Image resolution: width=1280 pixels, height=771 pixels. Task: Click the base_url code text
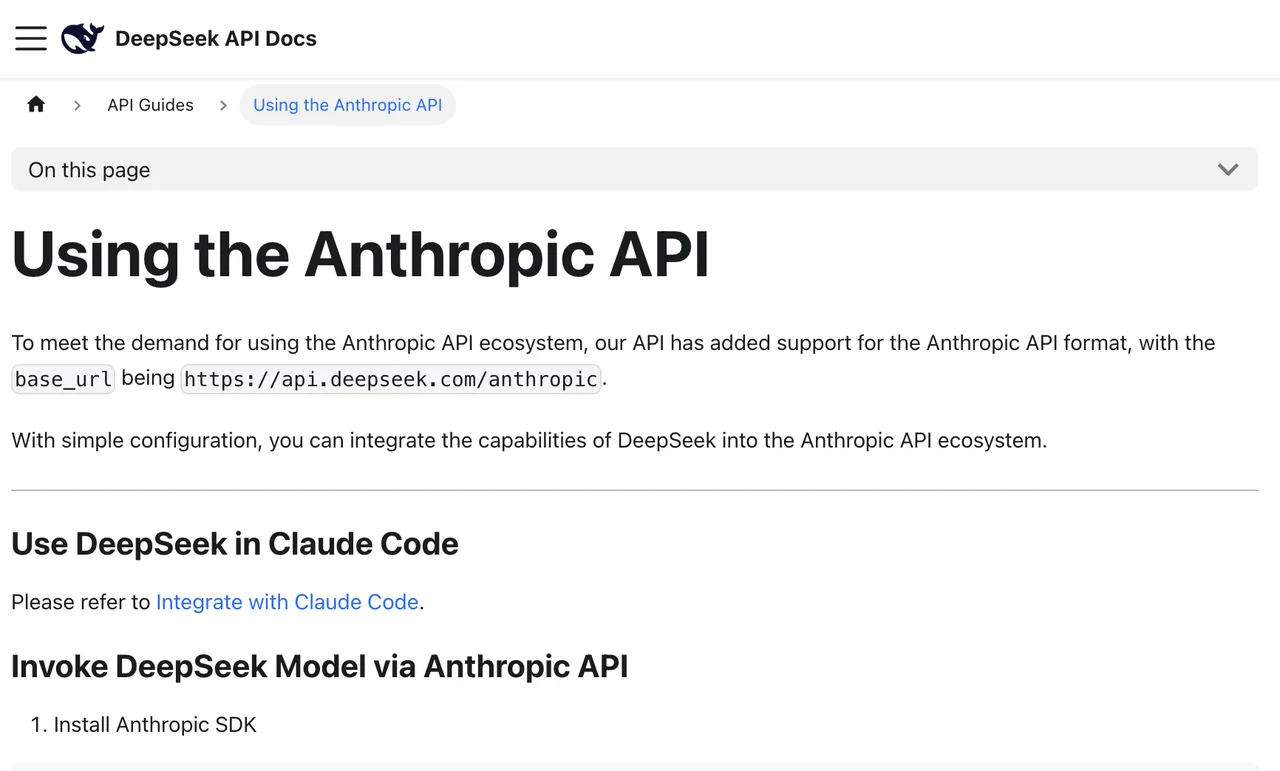point(63,380)
